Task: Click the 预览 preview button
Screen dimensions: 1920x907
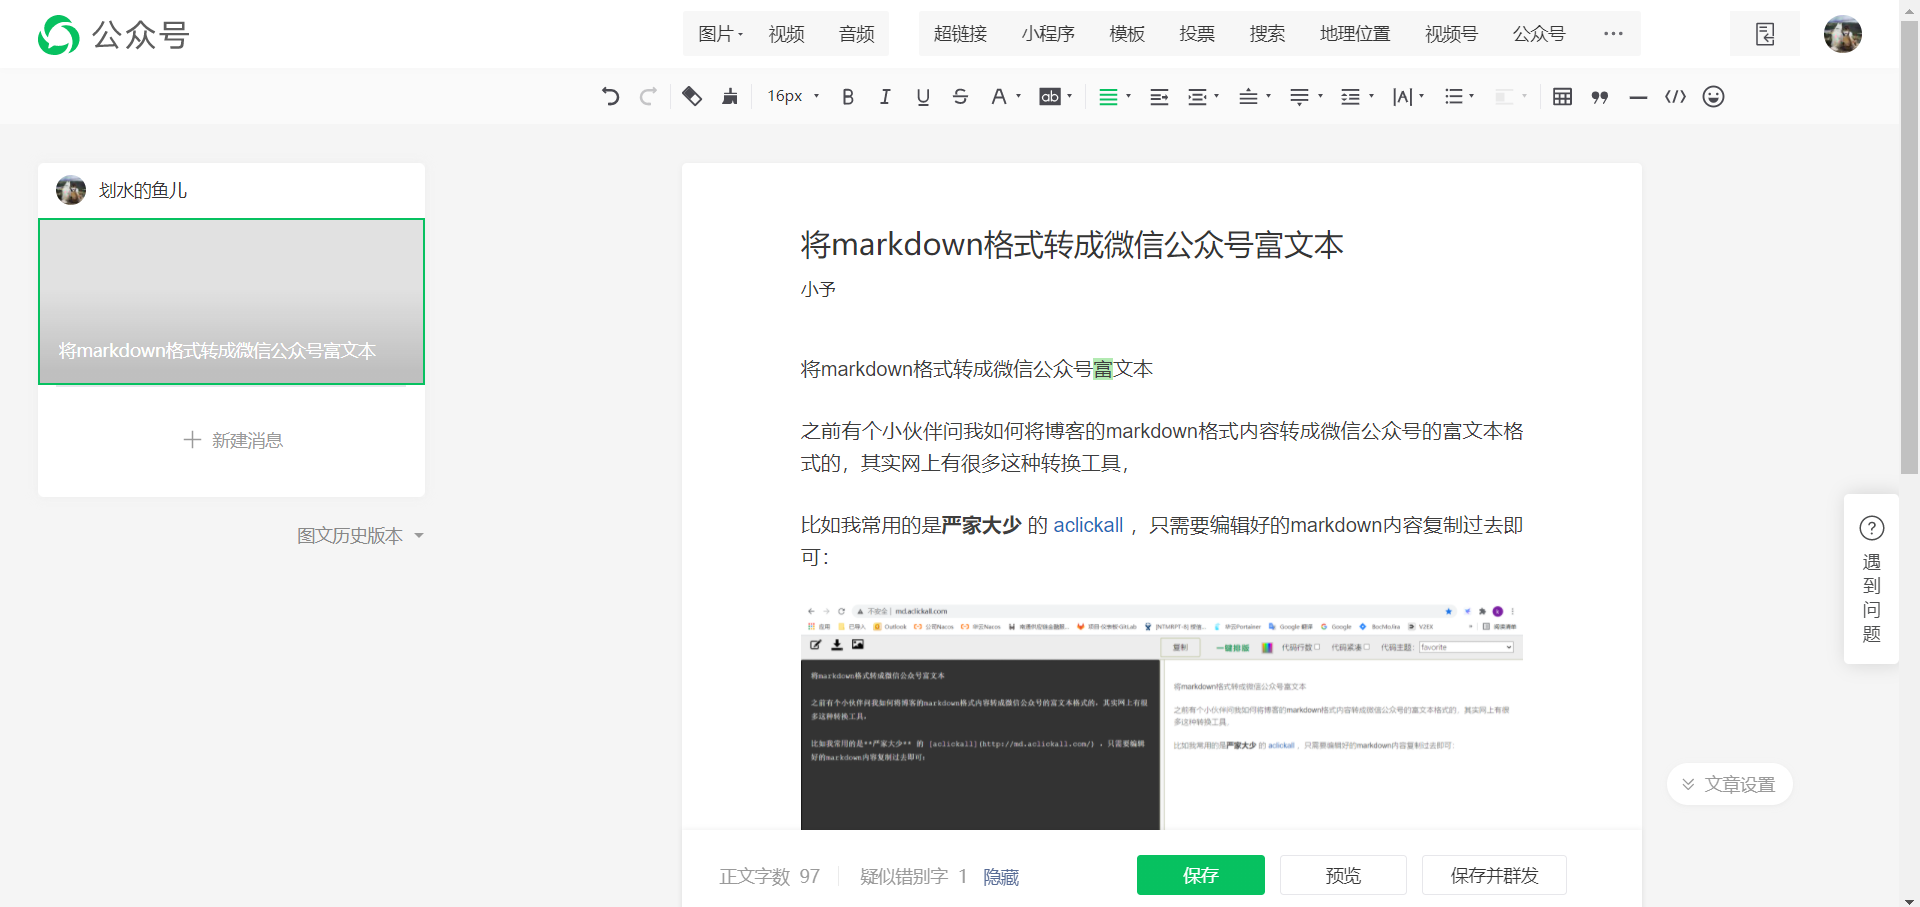Action: (1343, 875)
